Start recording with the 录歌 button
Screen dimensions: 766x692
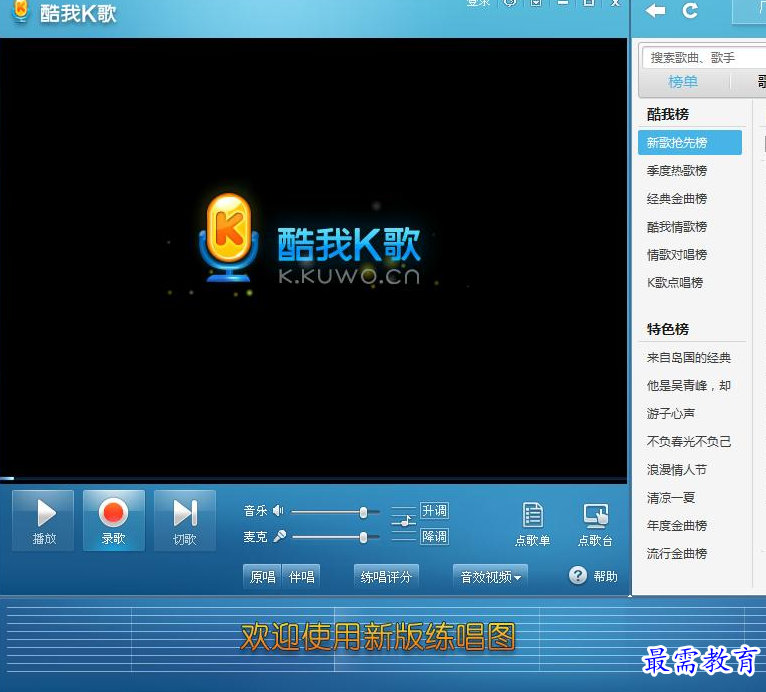tap(114, 521)
